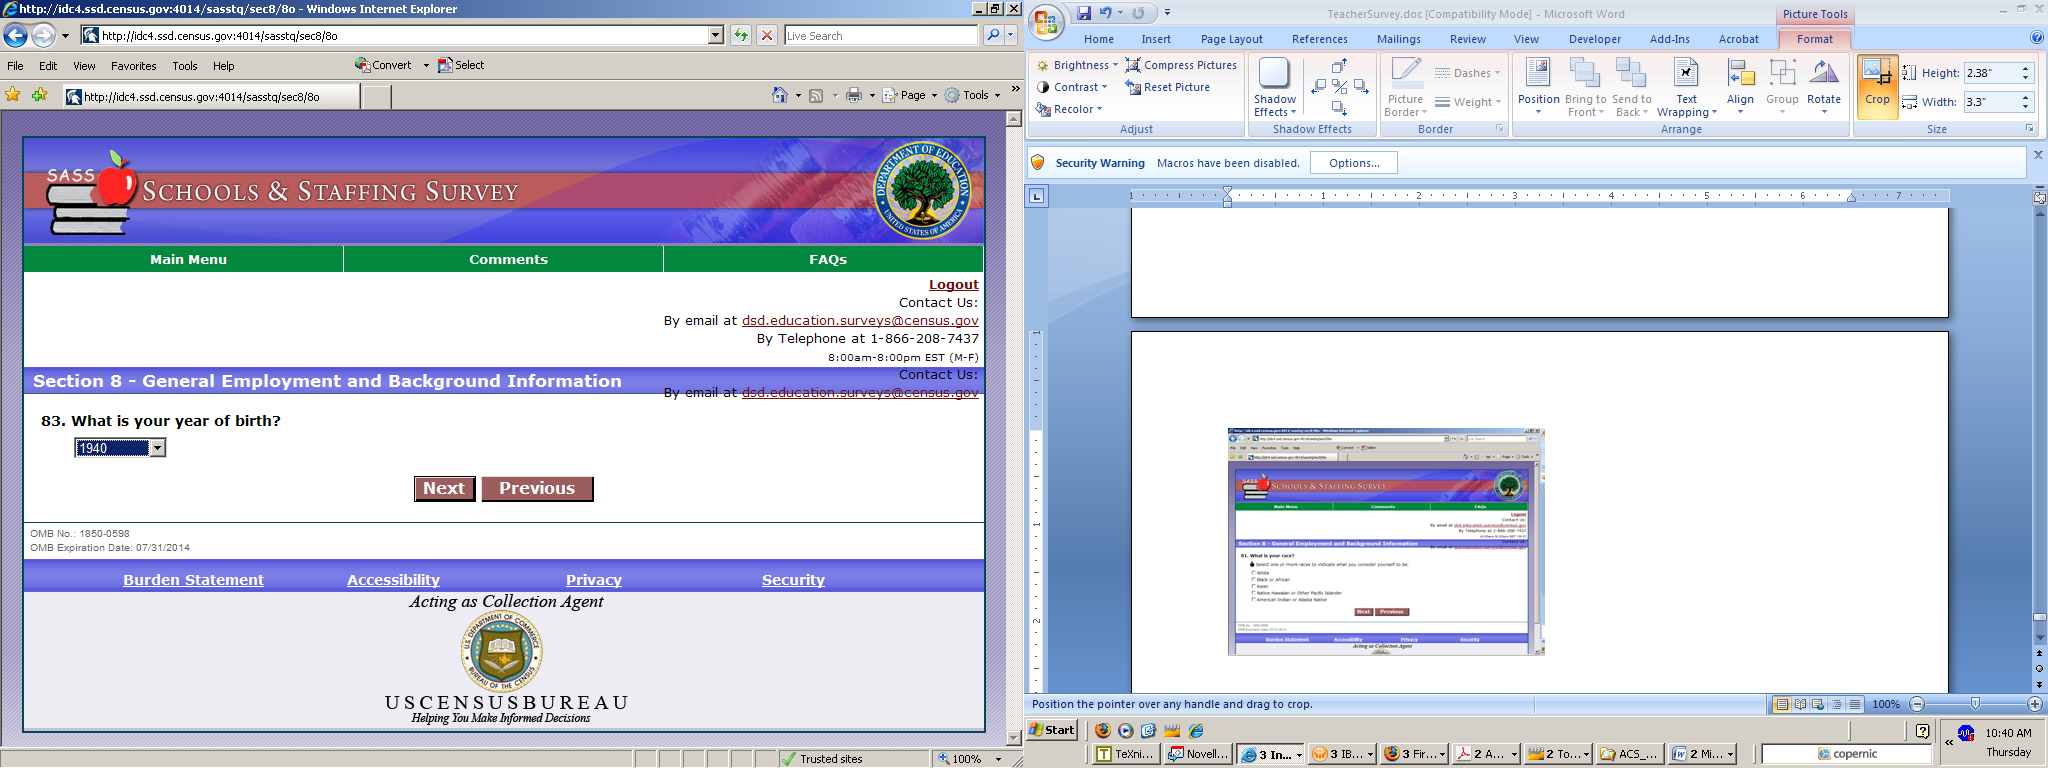Select the inserted screenshot picture in Word

pos(1386,541)
